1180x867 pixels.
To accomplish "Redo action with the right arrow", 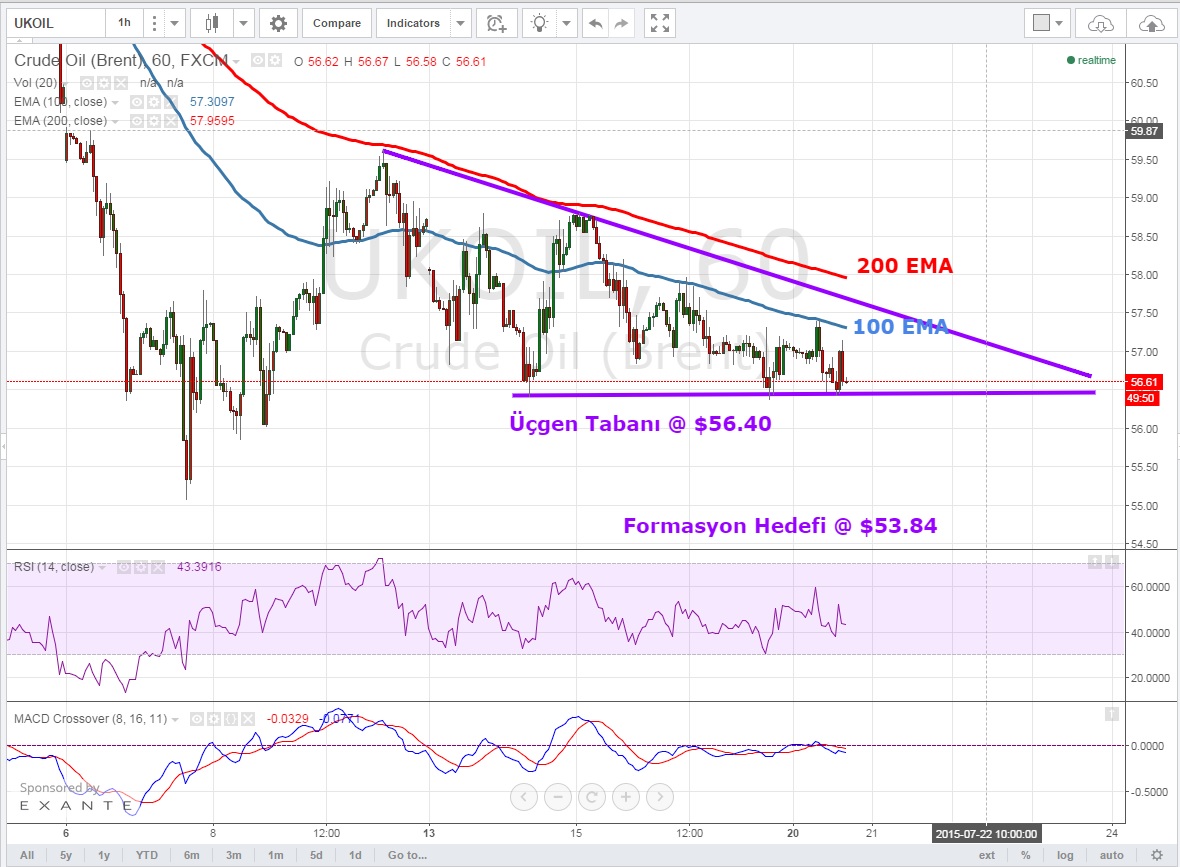I will point(621,23).
